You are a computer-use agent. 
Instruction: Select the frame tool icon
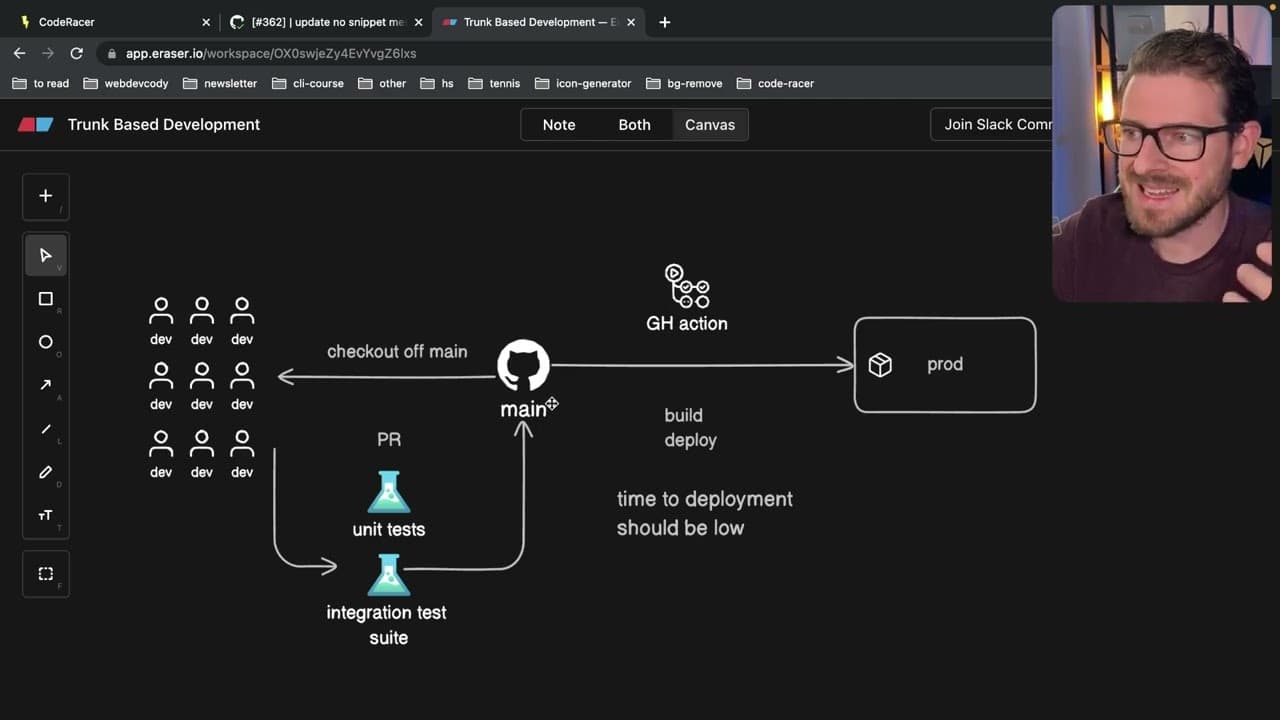tap(46, 574)
